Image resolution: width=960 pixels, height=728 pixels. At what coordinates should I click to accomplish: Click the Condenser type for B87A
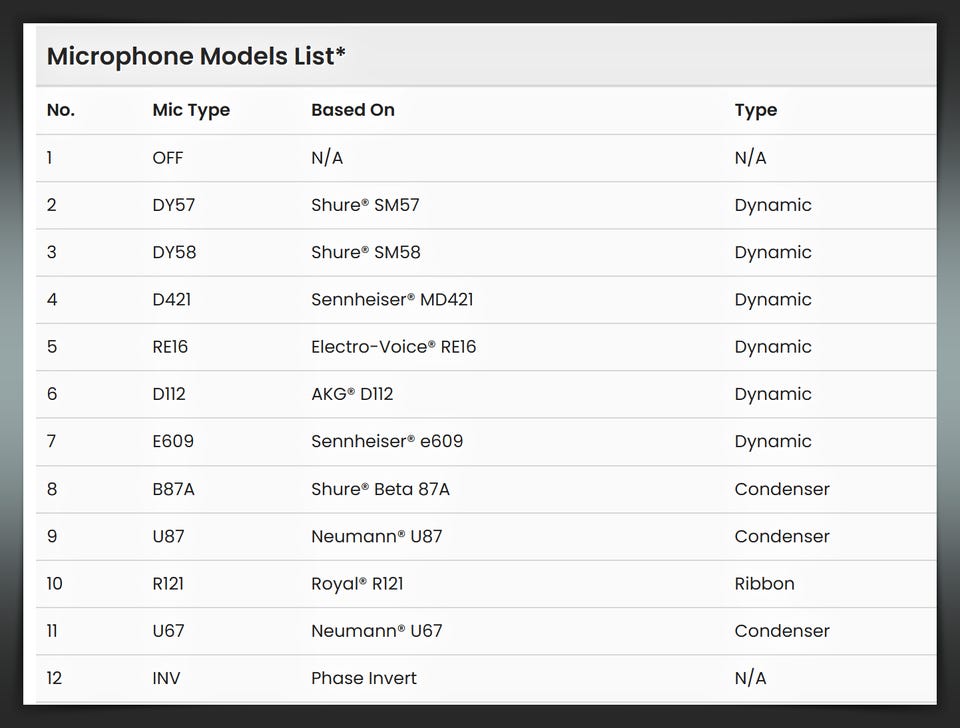coord(782,489)
